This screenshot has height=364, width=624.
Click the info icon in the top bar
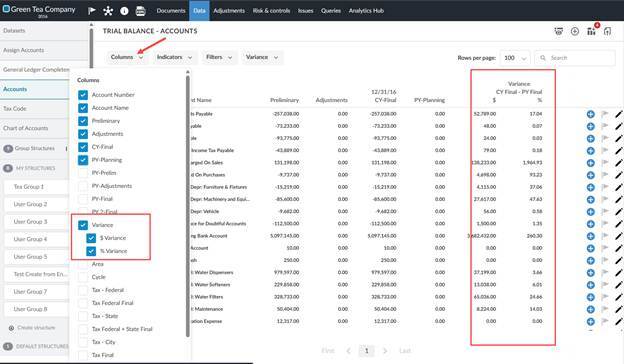point(124,11)
